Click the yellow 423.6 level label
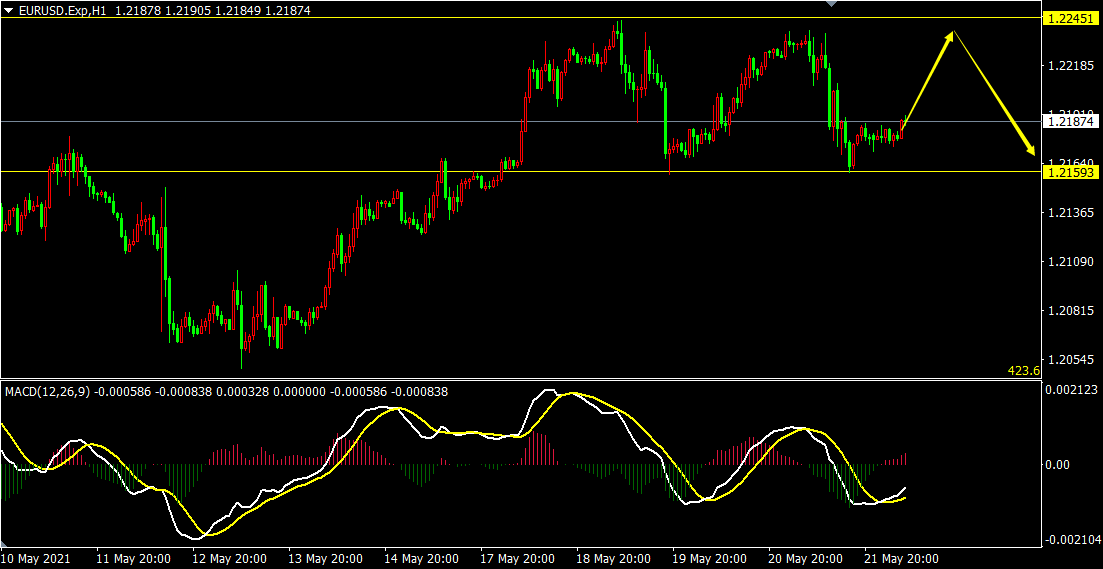The height and width of the screenshot is (569, 1103). point(1023,371)
